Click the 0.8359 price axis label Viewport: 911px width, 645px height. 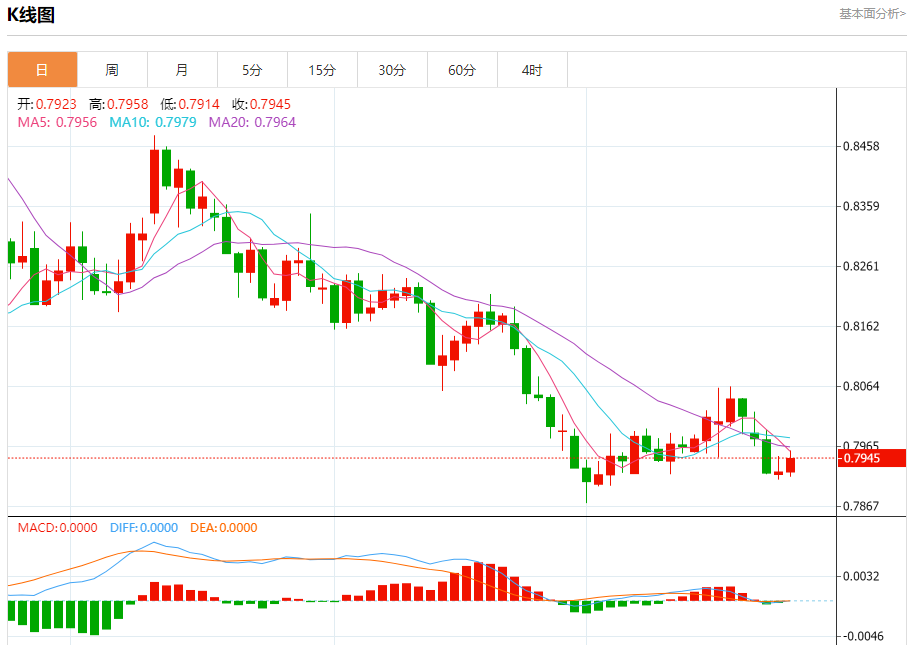862,206
